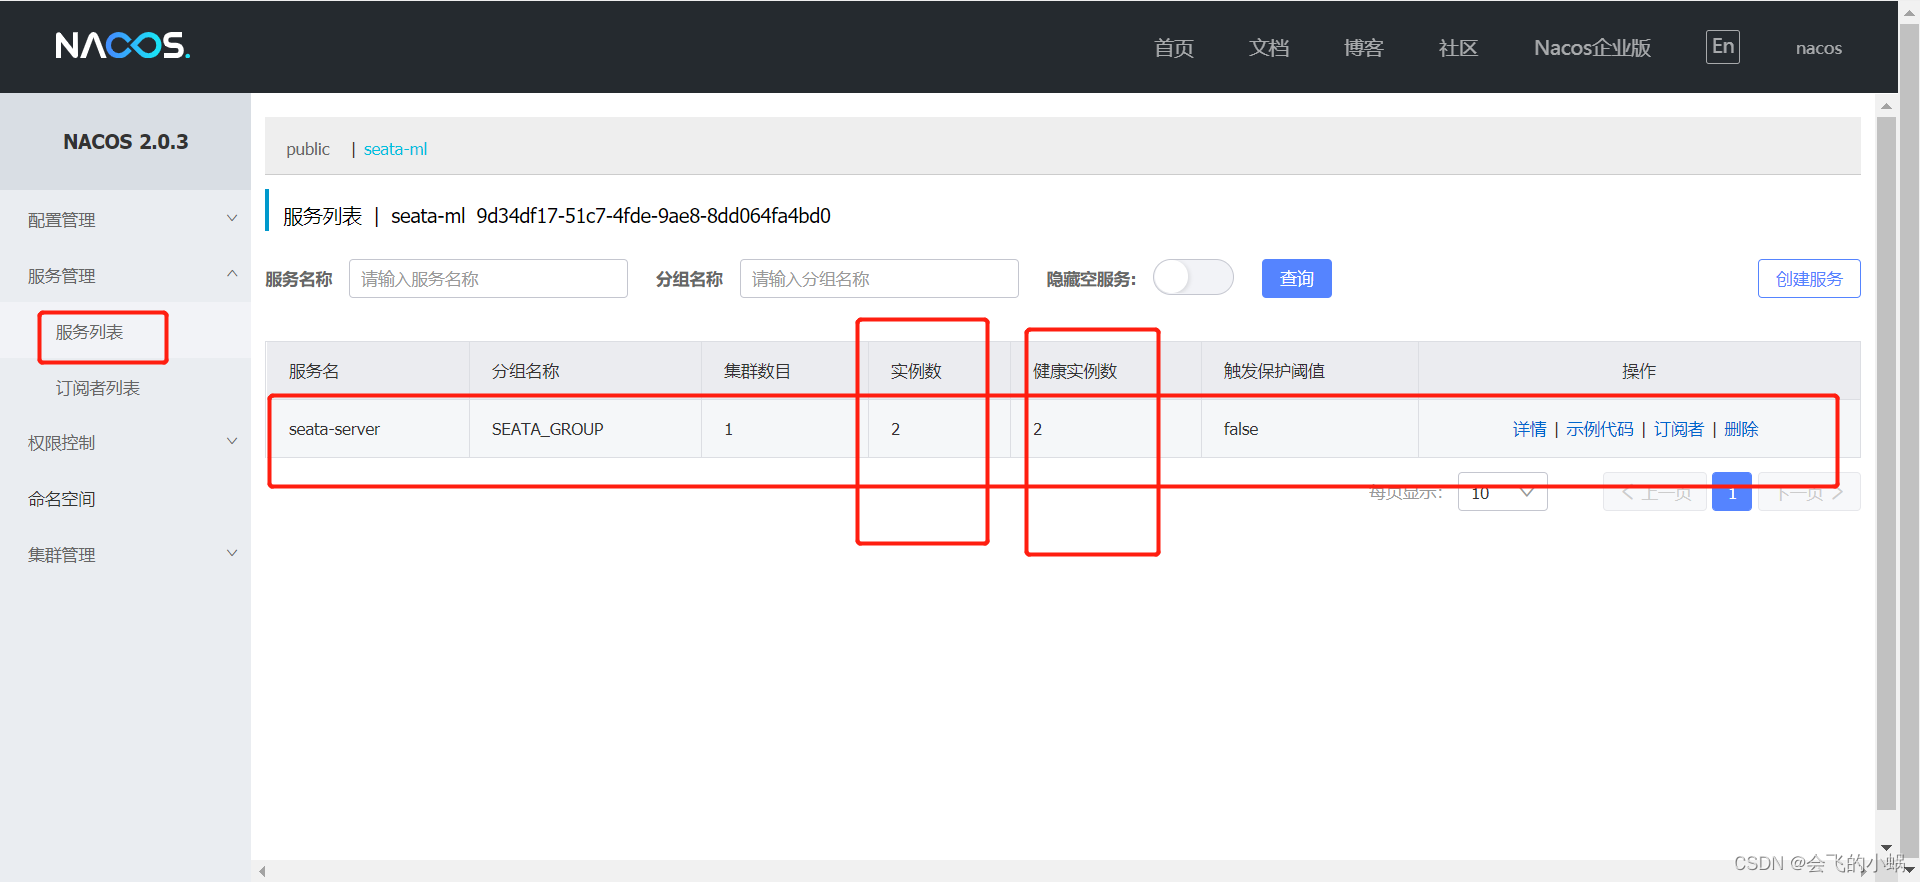This screenshot has width=1920, height=882.
Task: Click the vertical scrollbar down arrow
Action: pos(1886,849)
